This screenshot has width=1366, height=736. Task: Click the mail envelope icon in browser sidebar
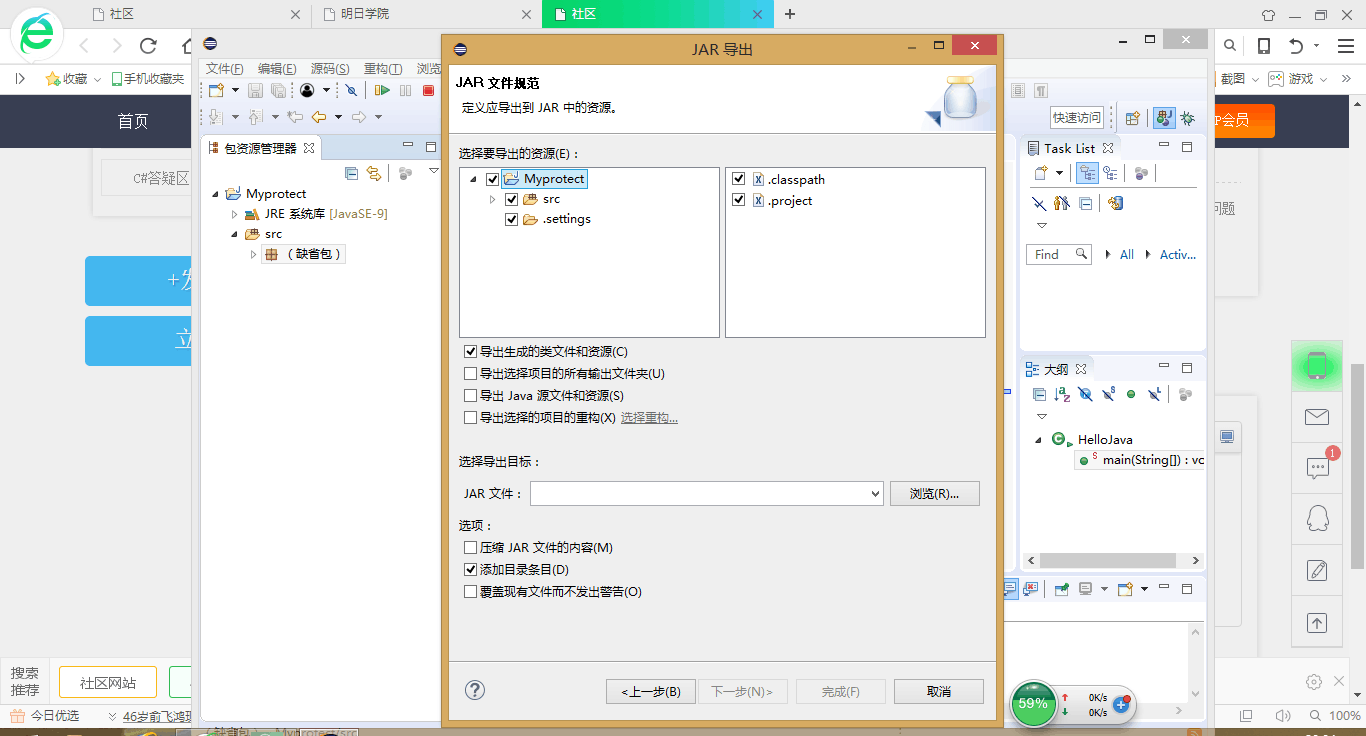tap(1317, 418)
